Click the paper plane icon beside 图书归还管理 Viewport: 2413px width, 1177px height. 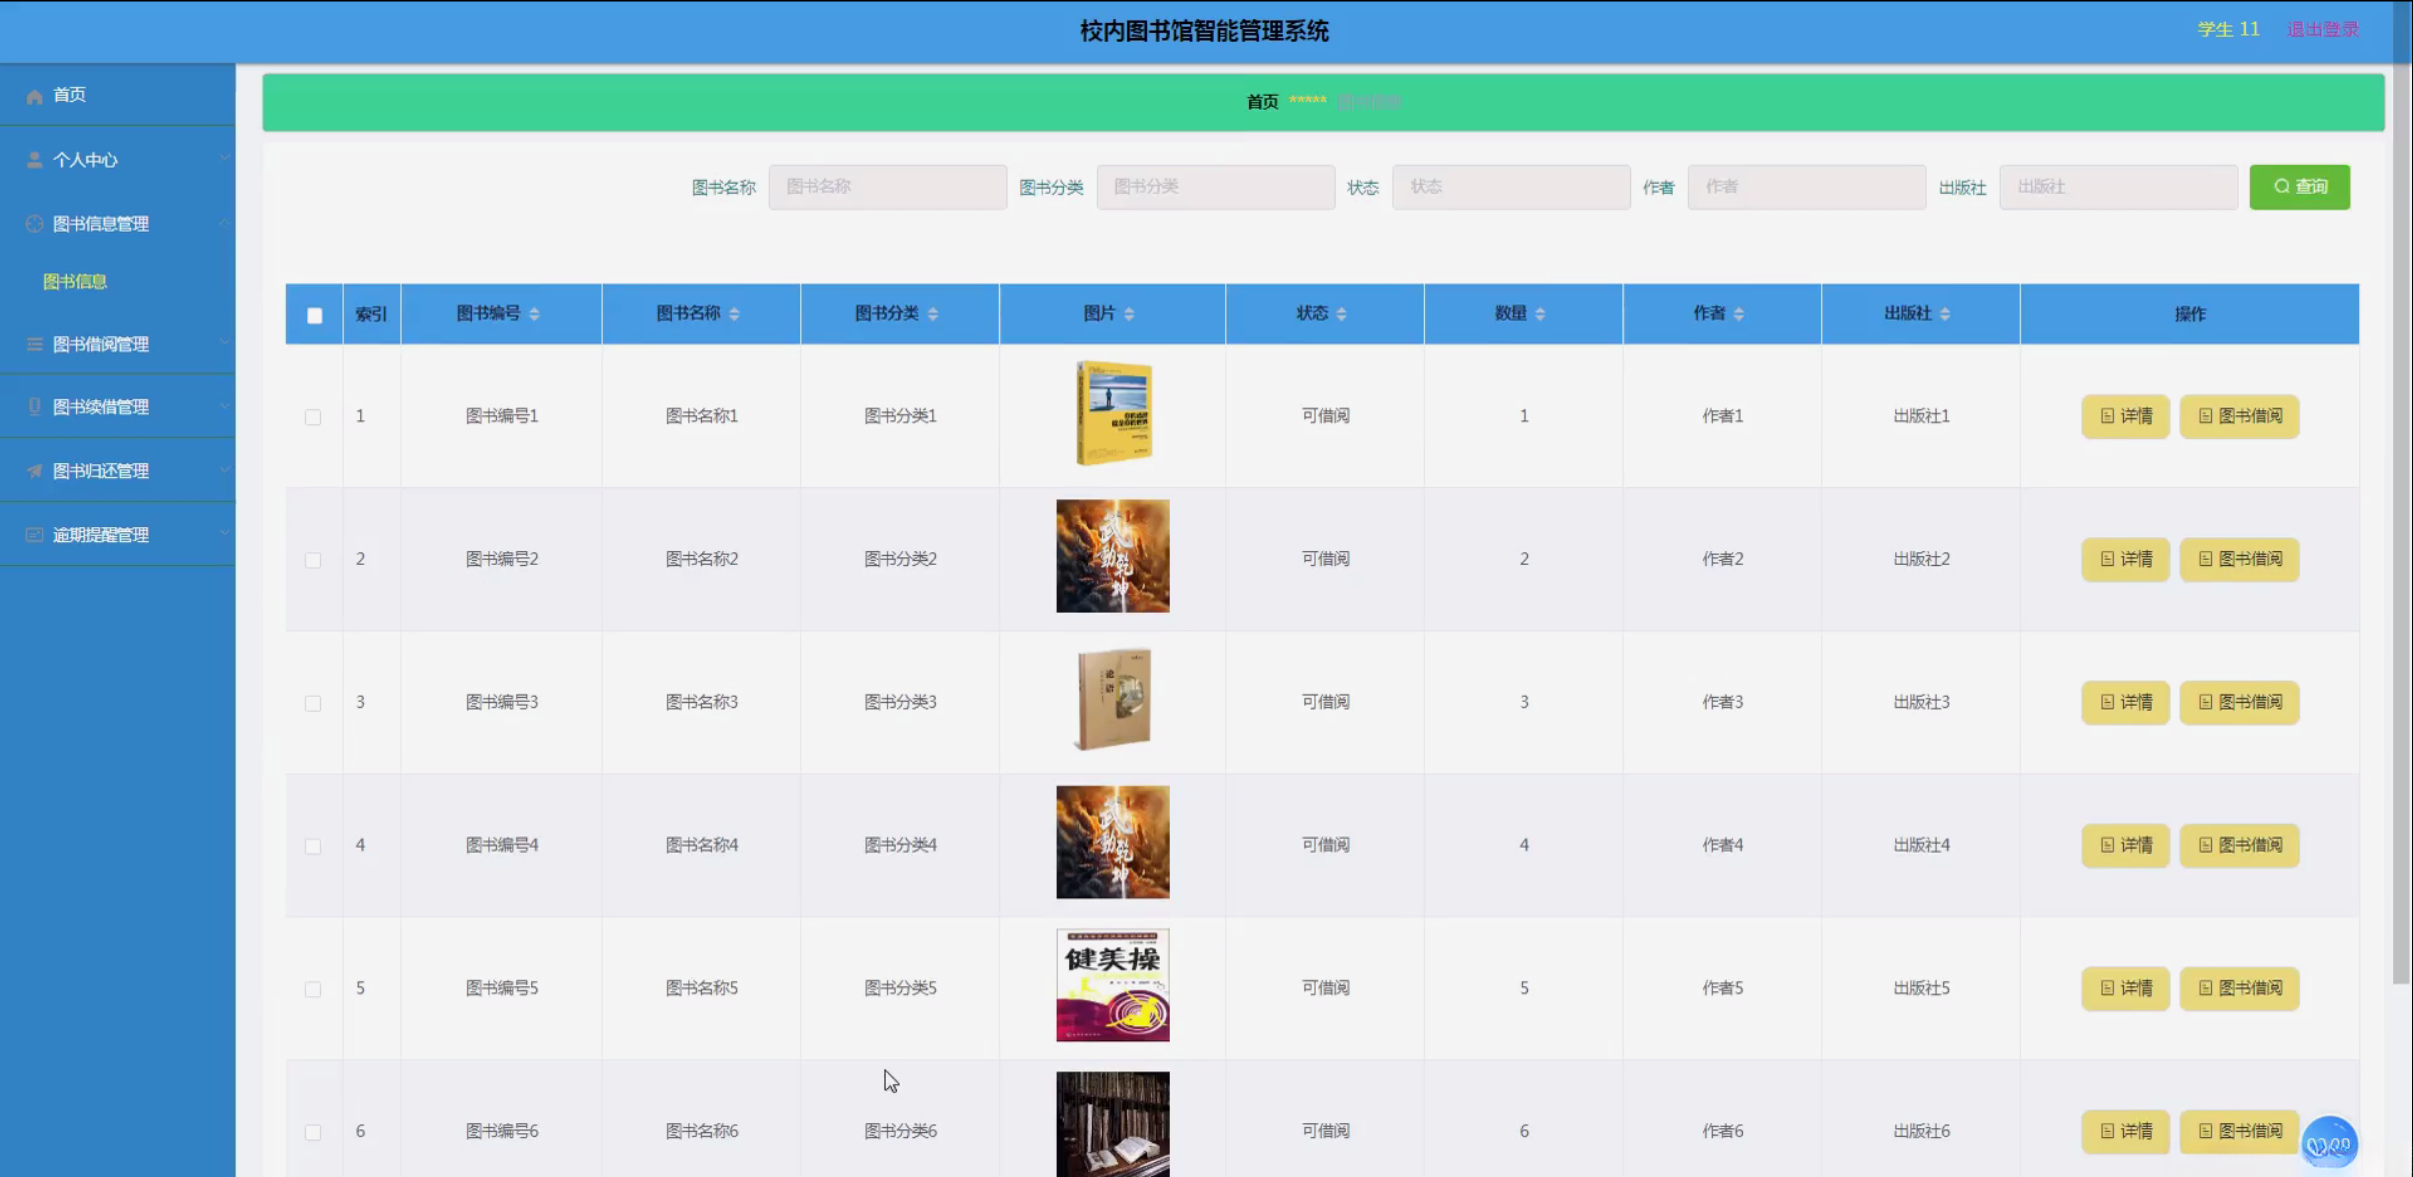34,471
